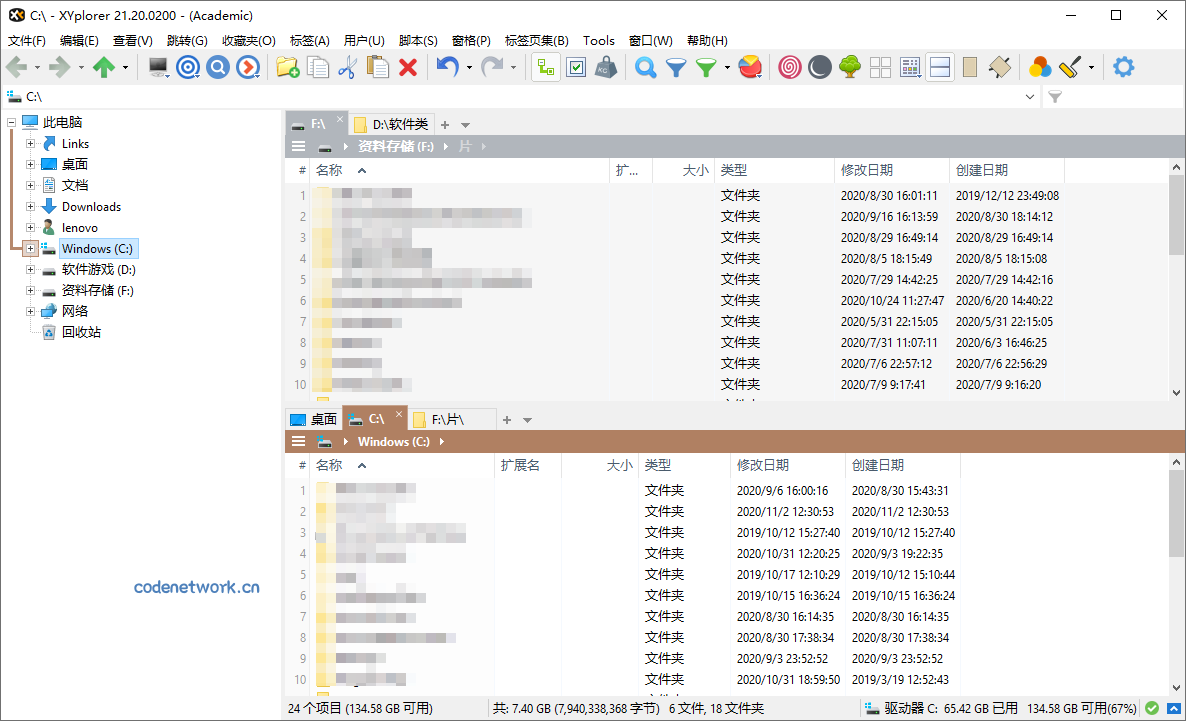The image size is (1186, 721).
Task: Click the green Up arrow icon
Action: (104, 67)
